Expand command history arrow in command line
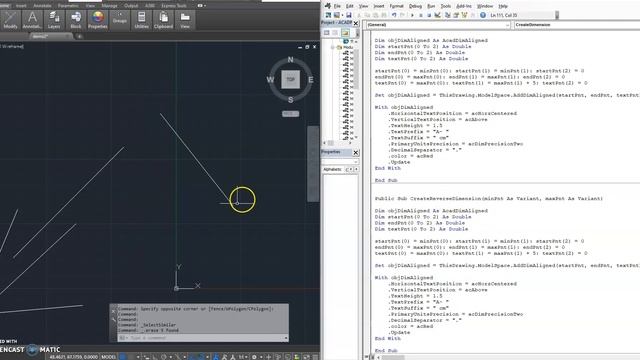 (x=286, y=338)
